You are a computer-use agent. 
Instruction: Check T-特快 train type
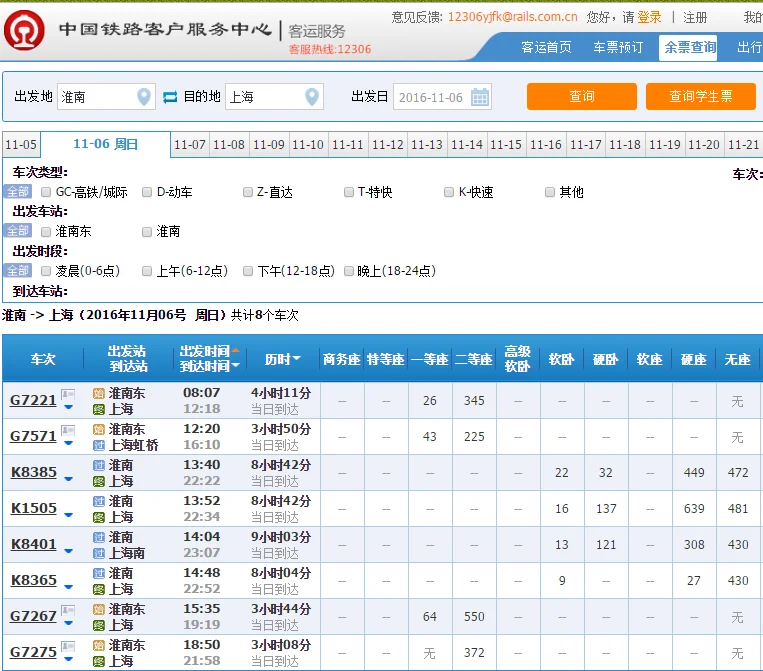pyautogui.click(x=348, y=192)
